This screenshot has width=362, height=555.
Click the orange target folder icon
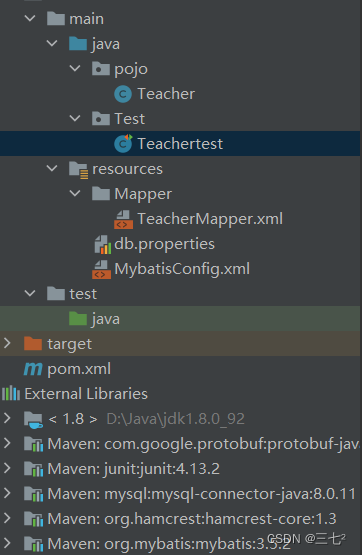coord(33,344)
